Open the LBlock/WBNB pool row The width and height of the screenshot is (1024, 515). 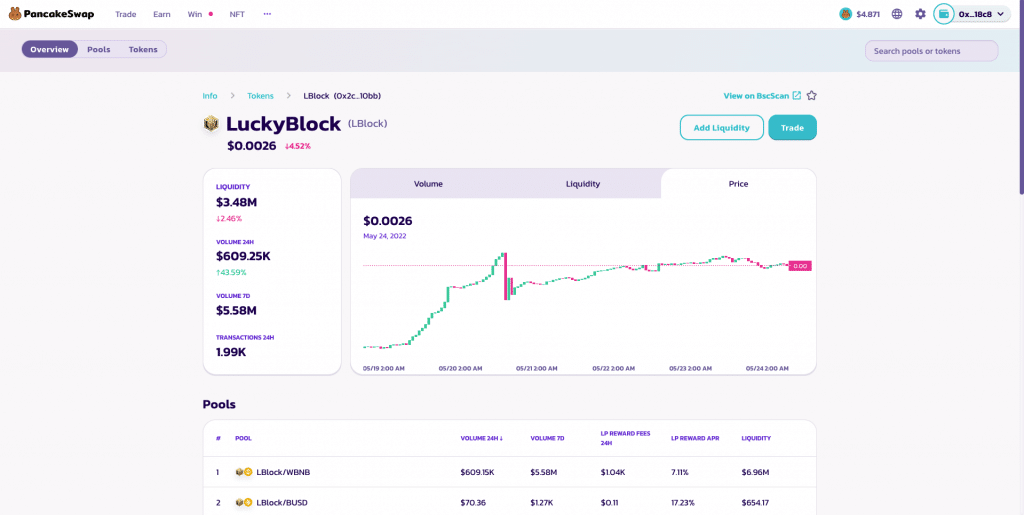(509, 472)
